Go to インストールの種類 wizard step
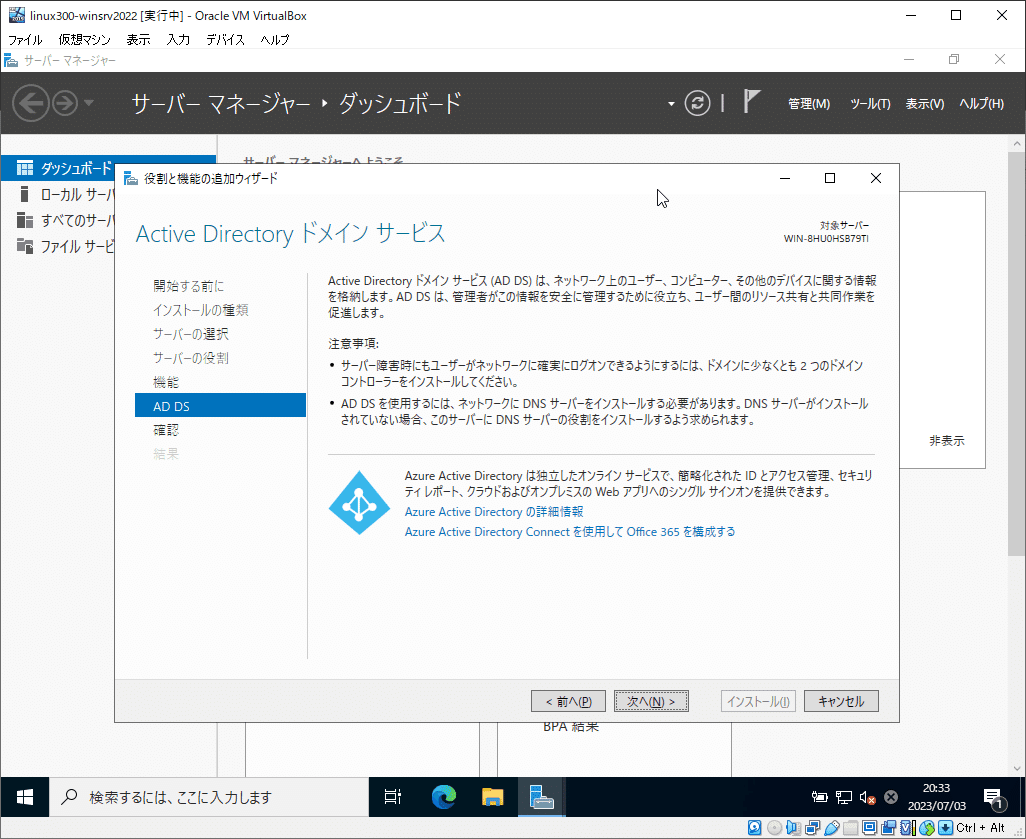Screen dimensions: 1026x839 [200, 310]
